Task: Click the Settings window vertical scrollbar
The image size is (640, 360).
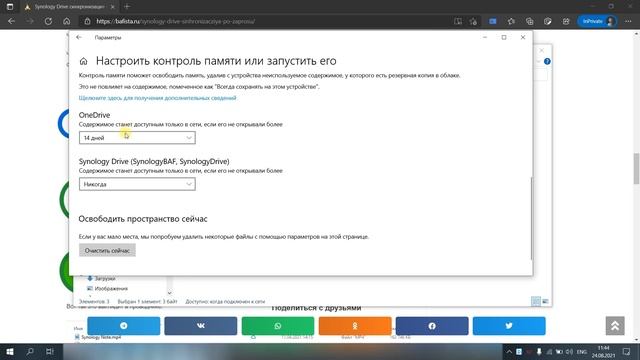Action: click(531, 218)
